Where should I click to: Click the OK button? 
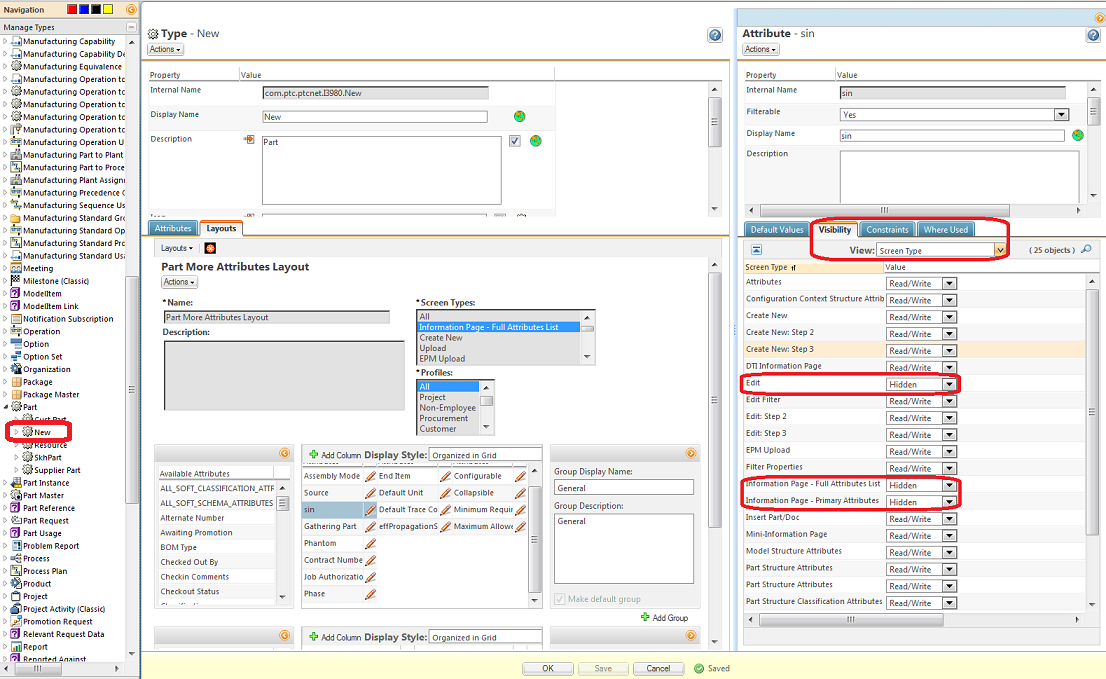[x=548, y=668]
